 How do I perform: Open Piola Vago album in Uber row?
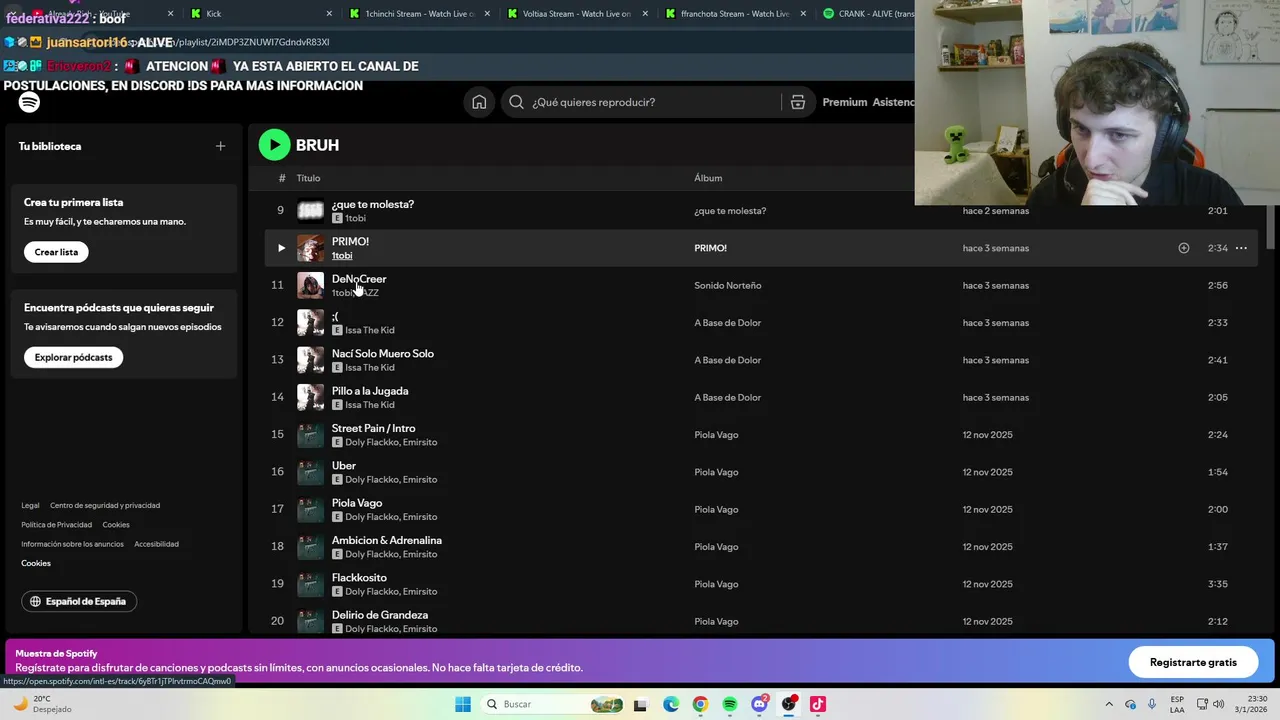(716, 472)
